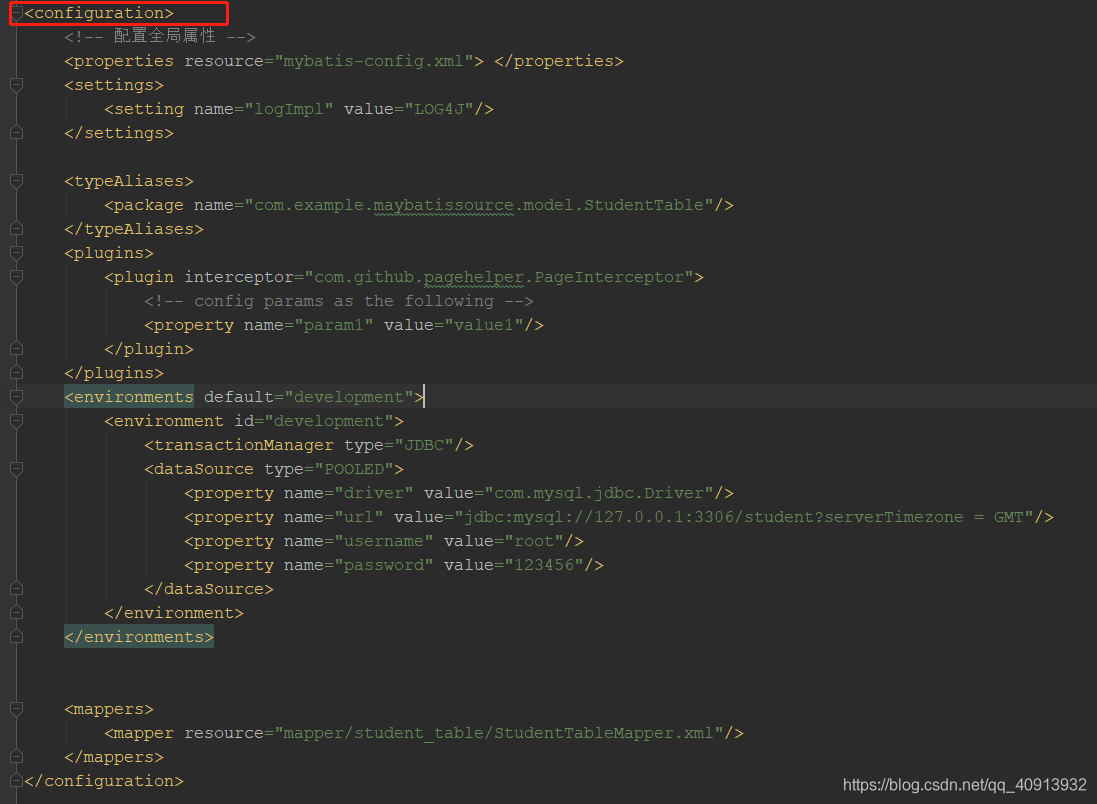Click fold marker beside closing </typeAliases>
The height and width of the screenshot is (804, 1097).
[17, 229]
